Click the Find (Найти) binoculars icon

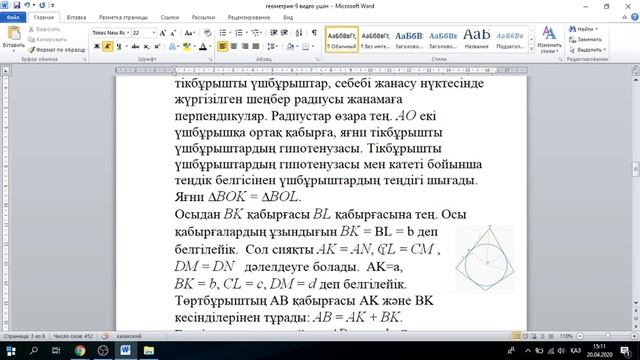click(x=573, y=29)
